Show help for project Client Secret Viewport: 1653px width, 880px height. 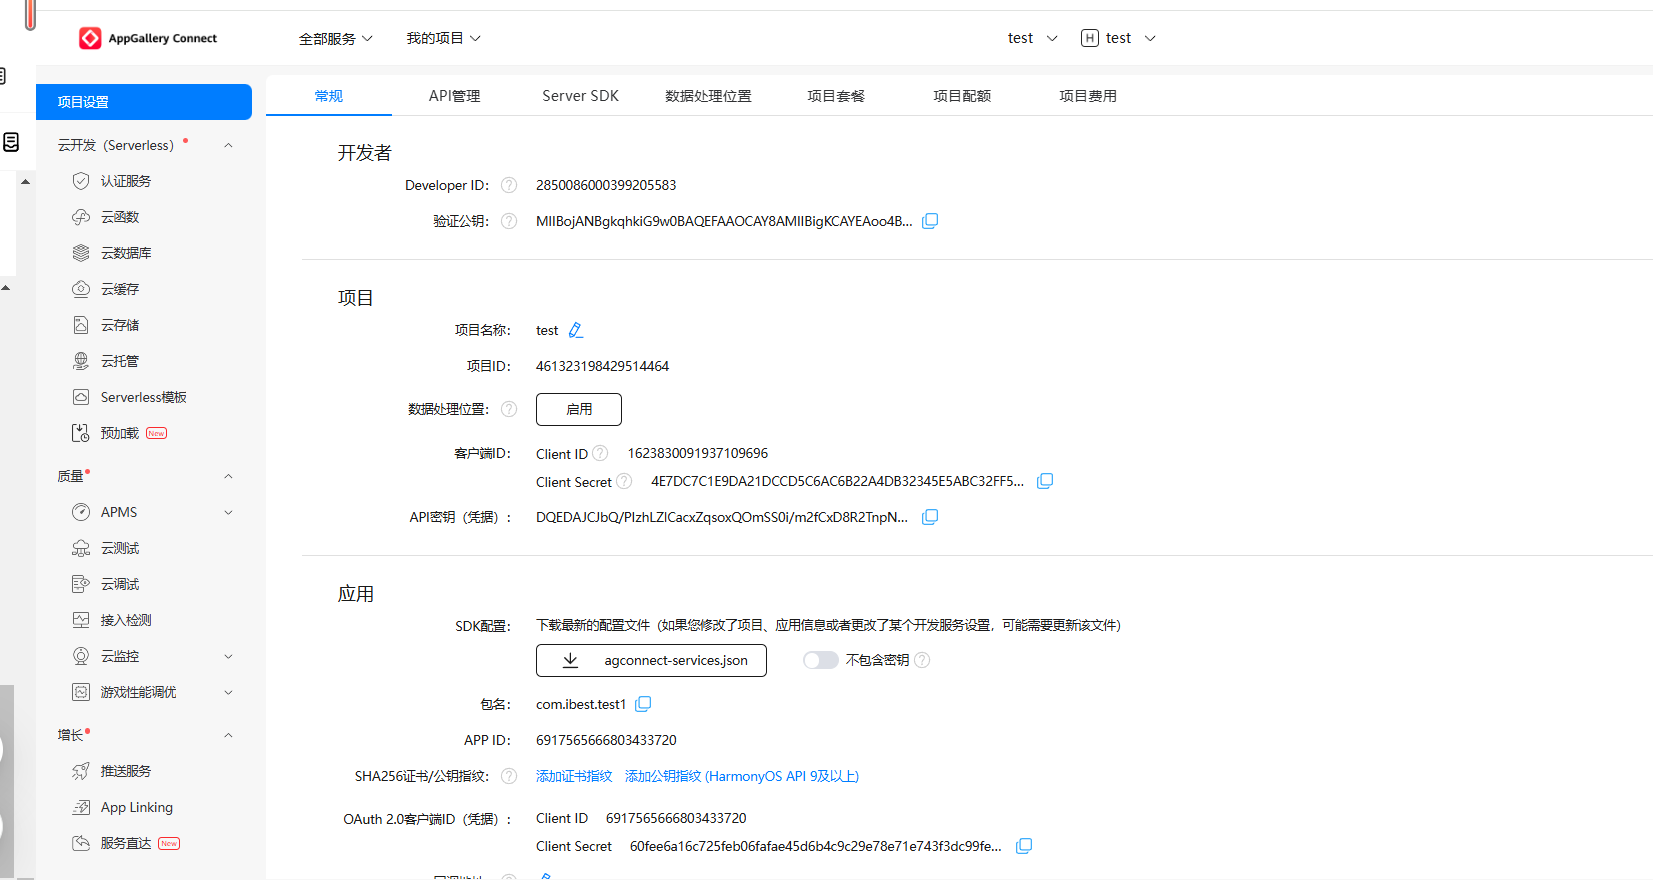tap(624, 481)
